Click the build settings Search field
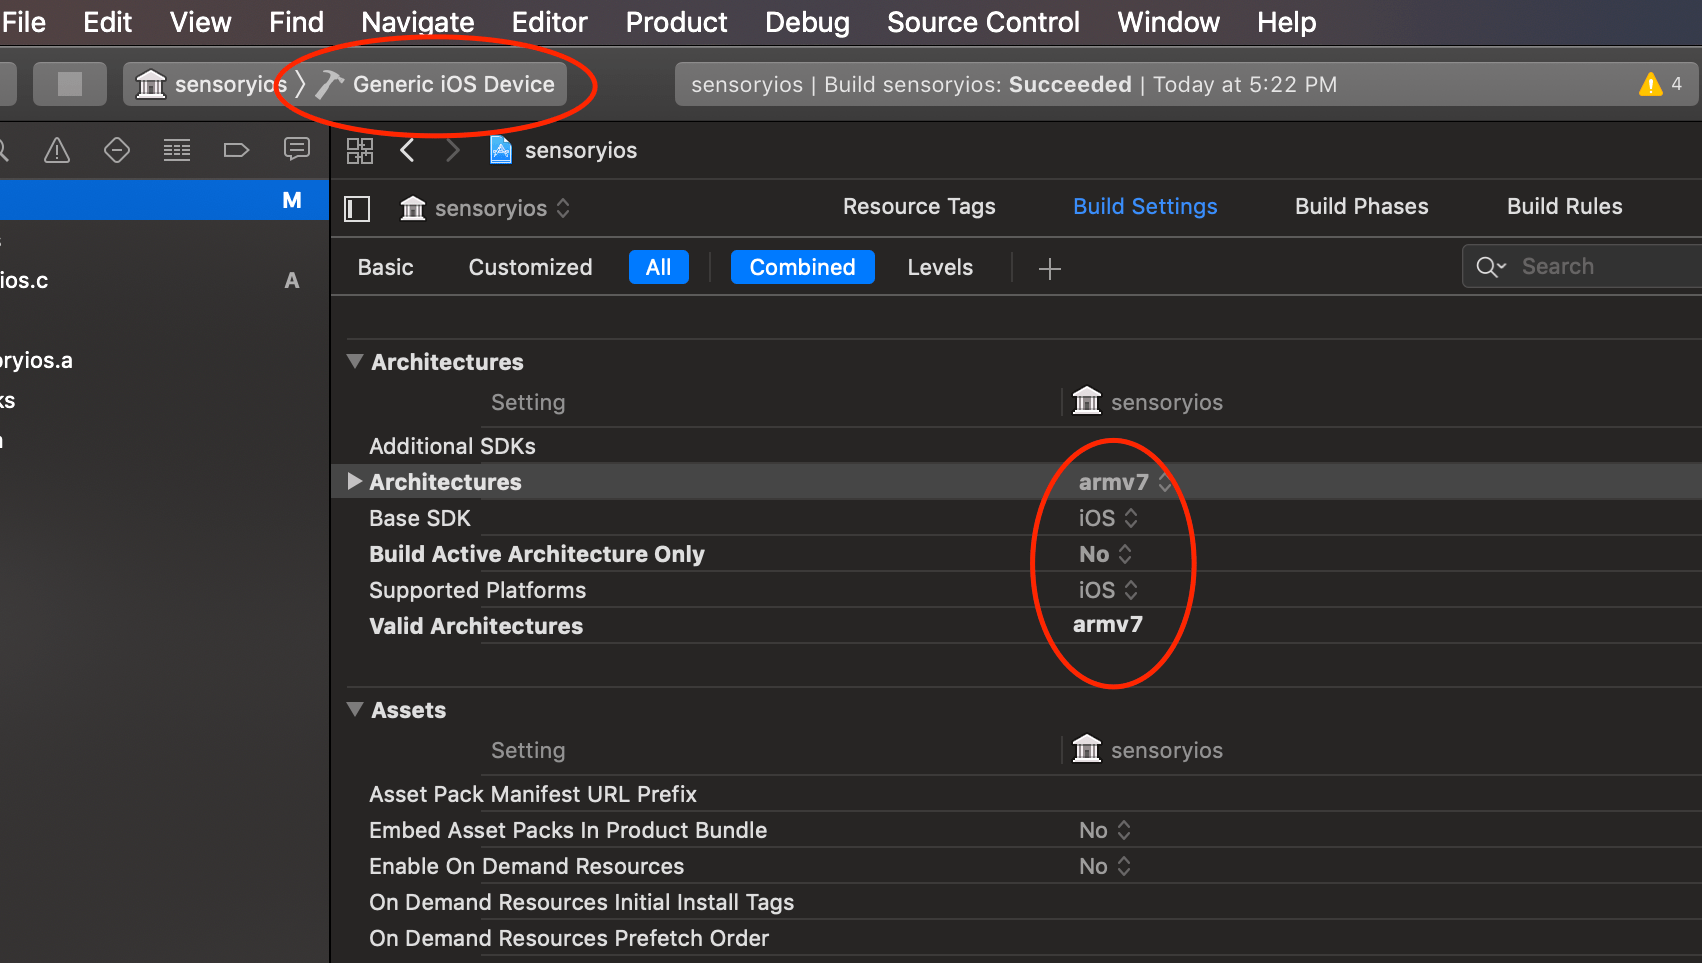 click(x=1582, y=267)
